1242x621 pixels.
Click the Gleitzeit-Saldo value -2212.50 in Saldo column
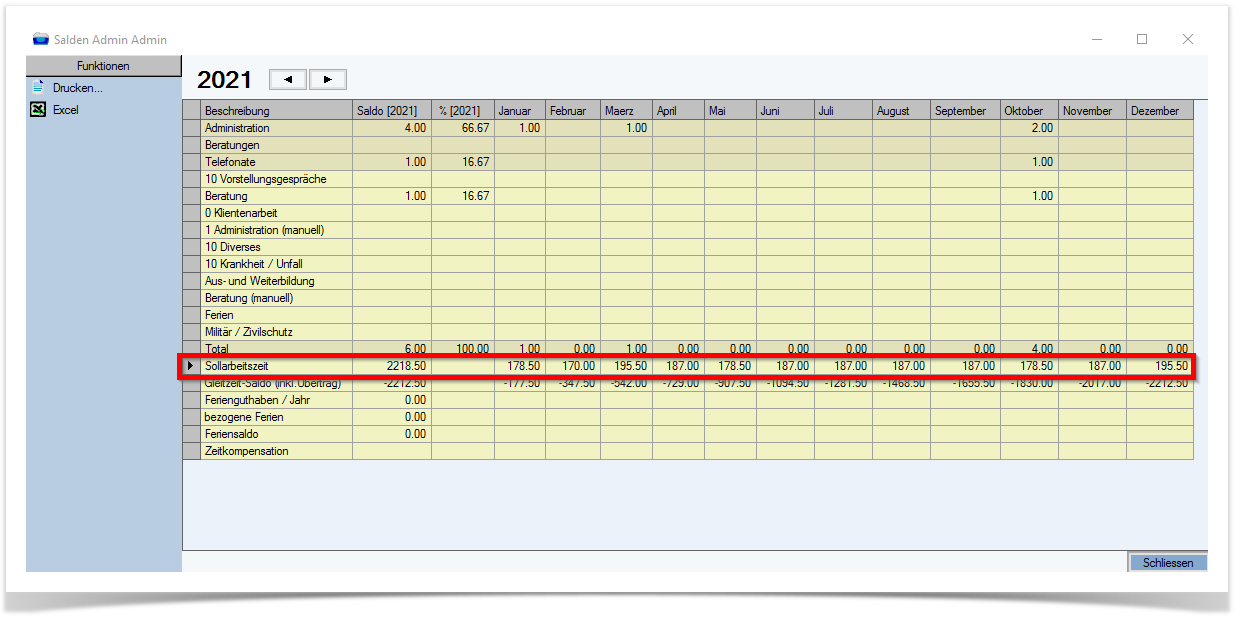tap(404, 383)
